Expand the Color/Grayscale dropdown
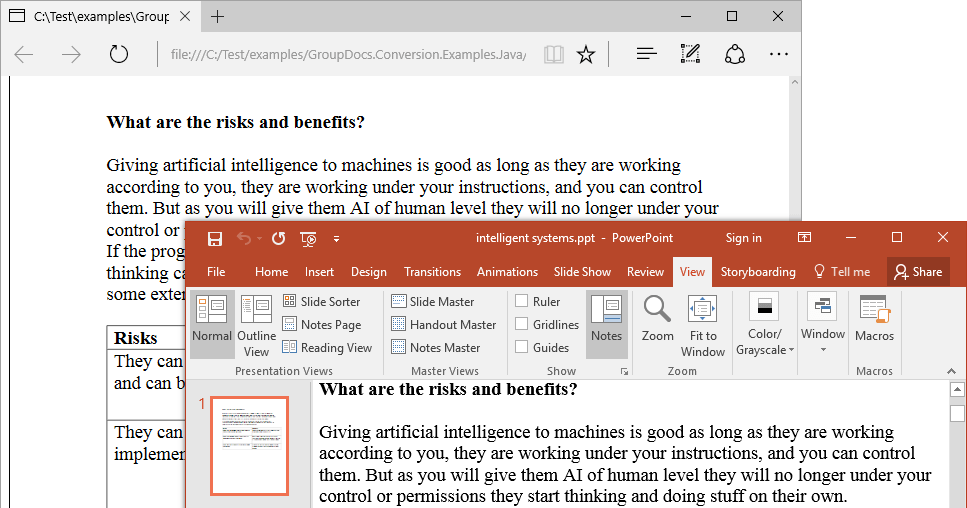The height and width of the screenshot is (508, 967). [x=765, y=341]
